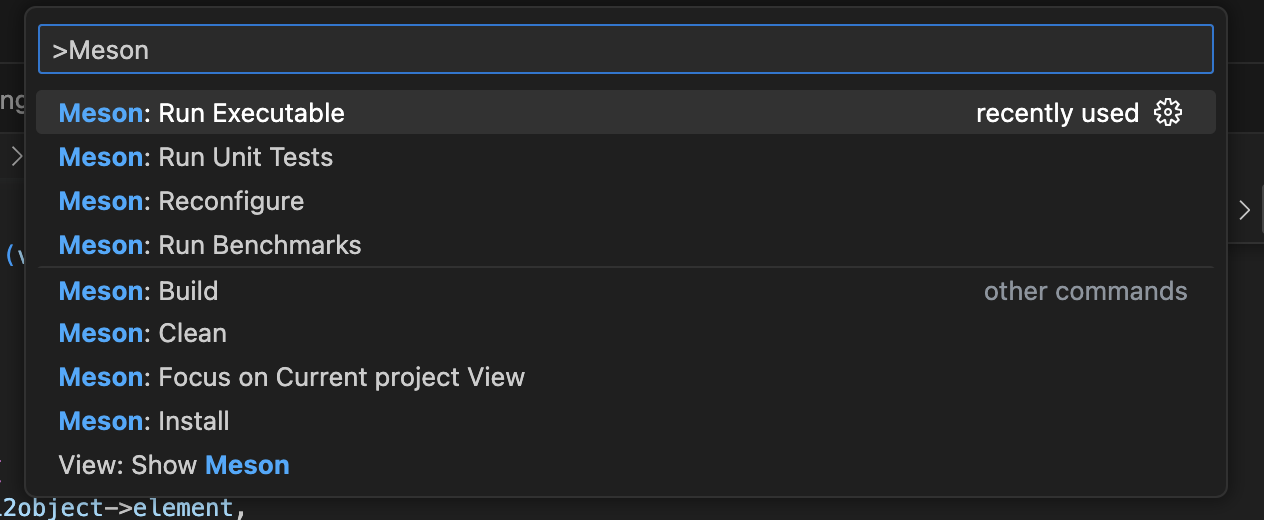The height and width of the screenshot is (520, 1264).
Task: Choose View: Show Meson entry
Action: 174,465
